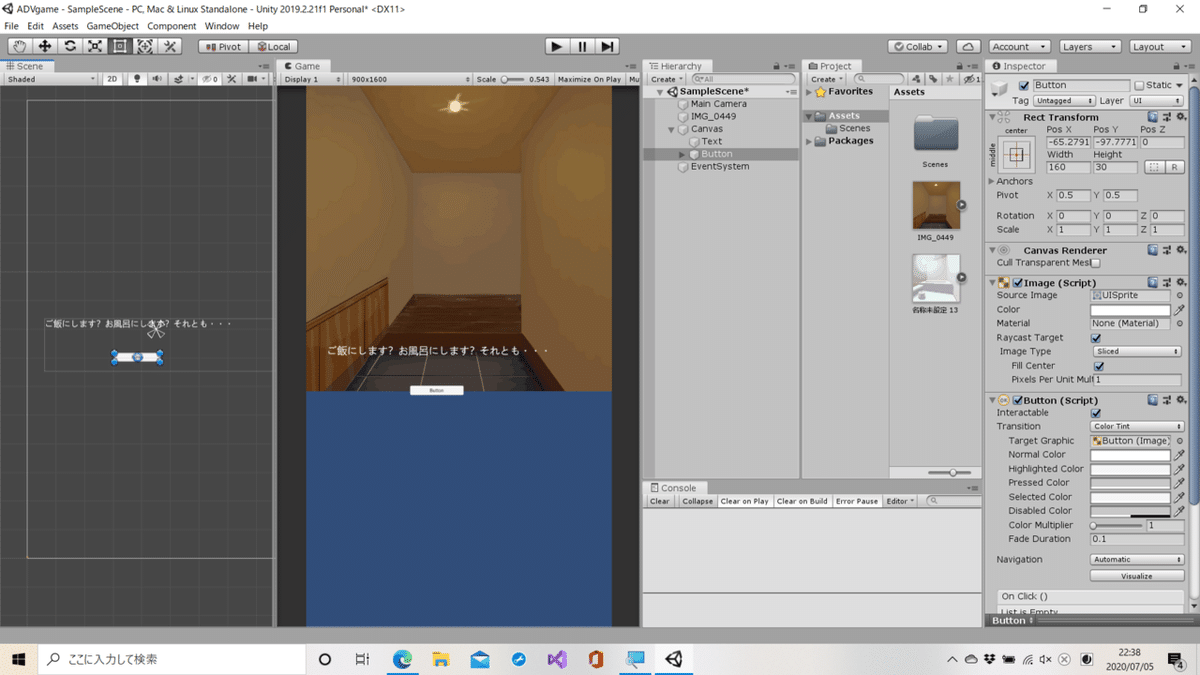Screen dimensions: 1200x675
Task: Click Clear in Console
Action: click(660, 501)
